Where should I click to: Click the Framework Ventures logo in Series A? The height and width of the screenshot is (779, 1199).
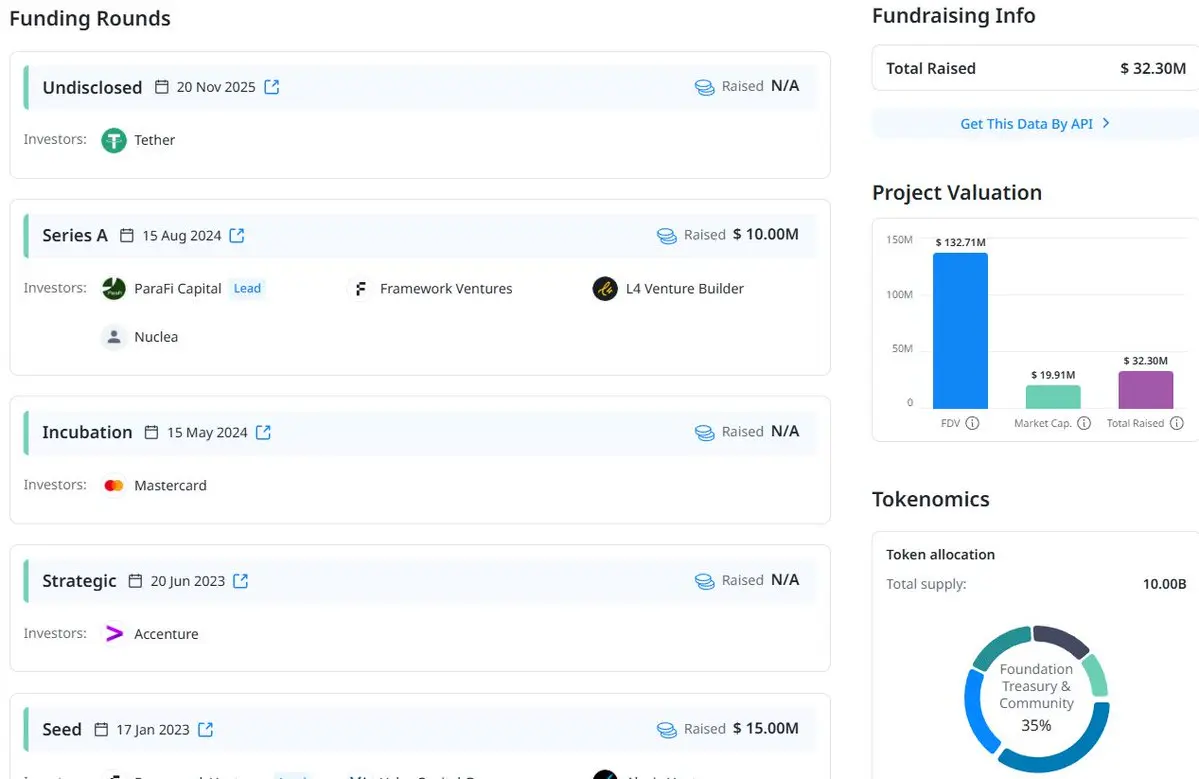359,289
